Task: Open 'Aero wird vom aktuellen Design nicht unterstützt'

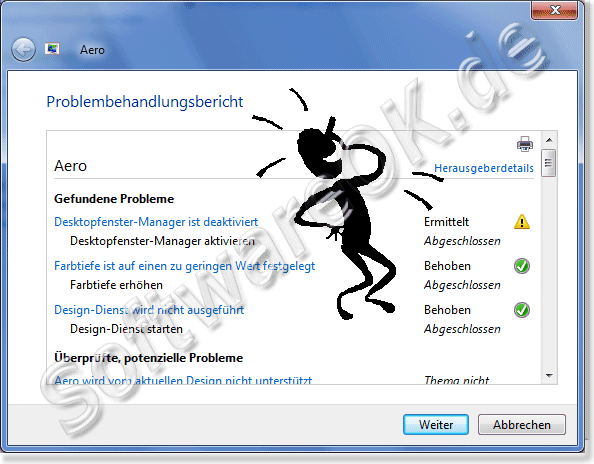Action: [x=183, y=380]
